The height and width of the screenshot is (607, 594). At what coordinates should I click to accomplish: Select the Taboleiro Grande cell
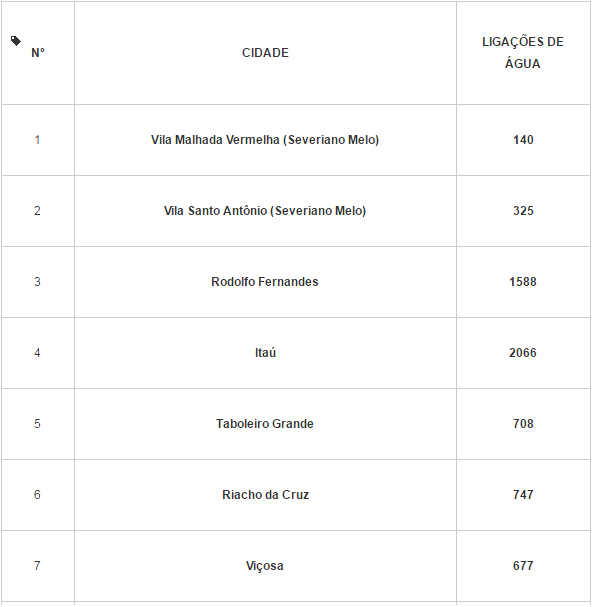(x=265, y=424)
